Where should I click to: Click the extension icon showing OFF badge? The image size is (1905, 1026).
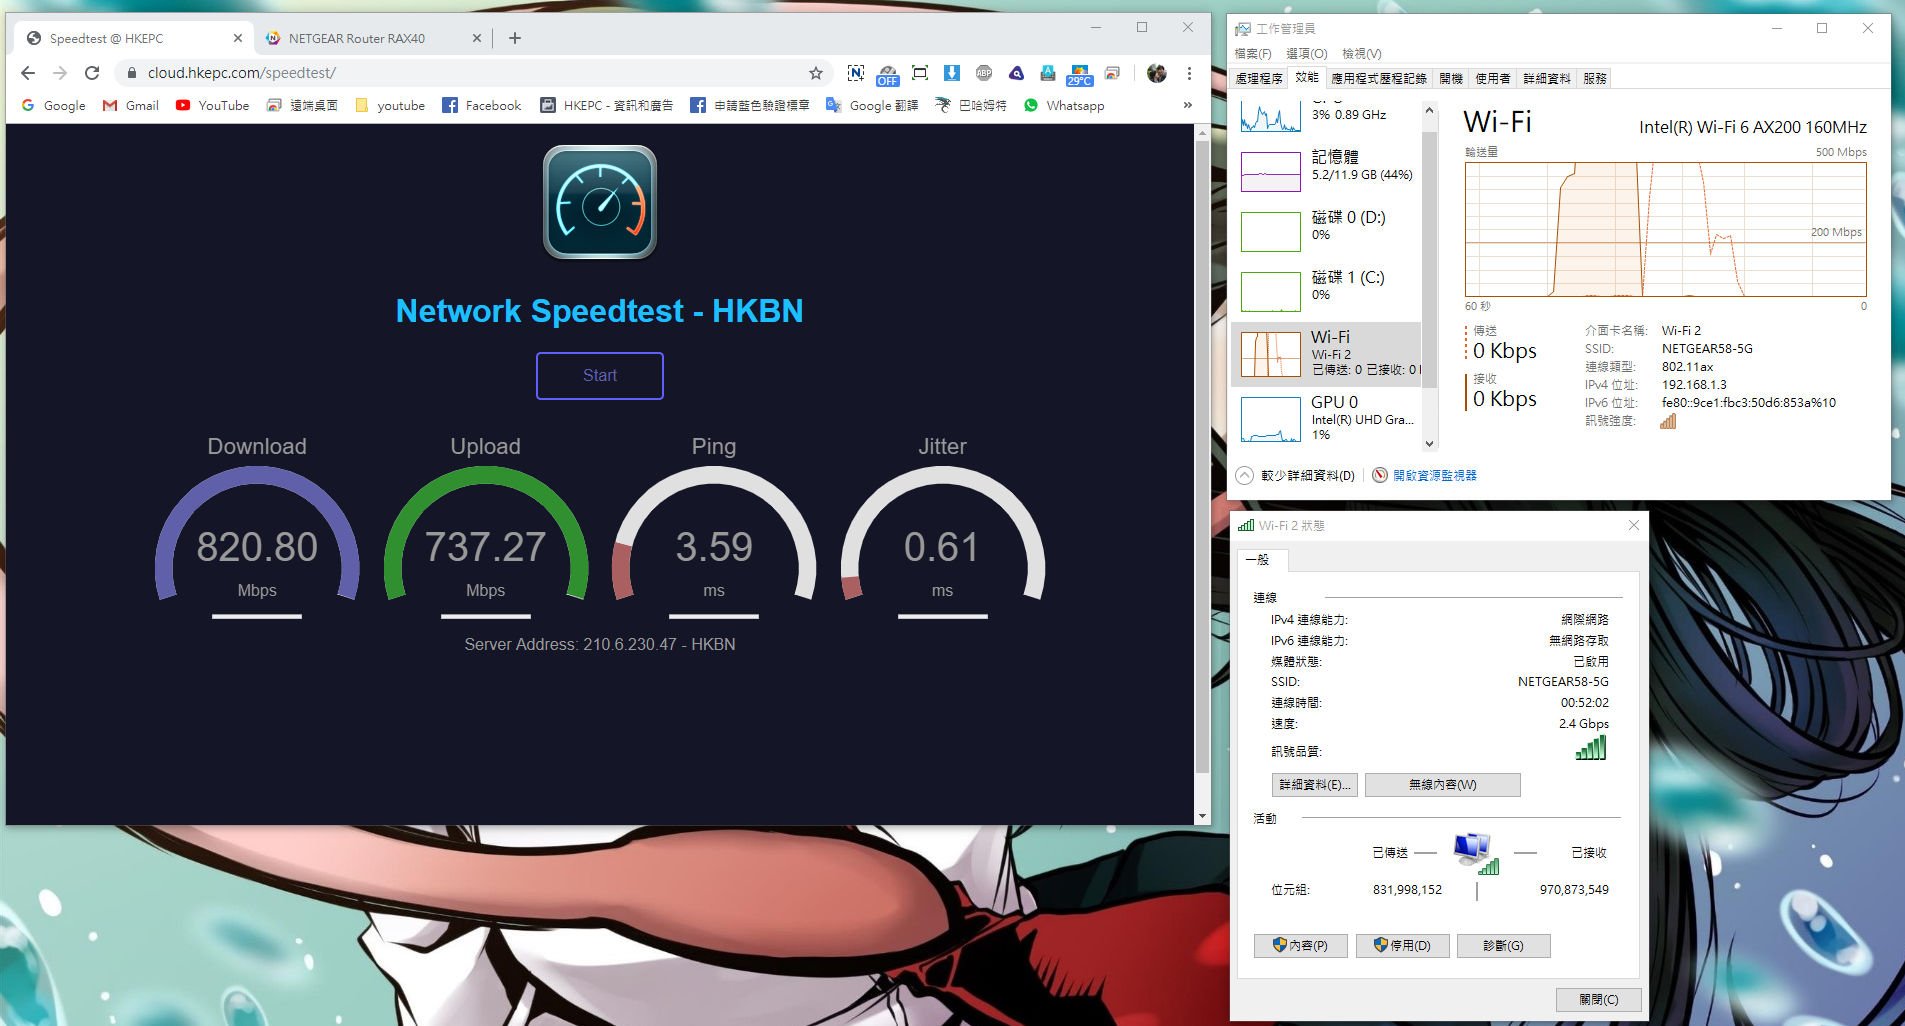(x=887, y=75)
